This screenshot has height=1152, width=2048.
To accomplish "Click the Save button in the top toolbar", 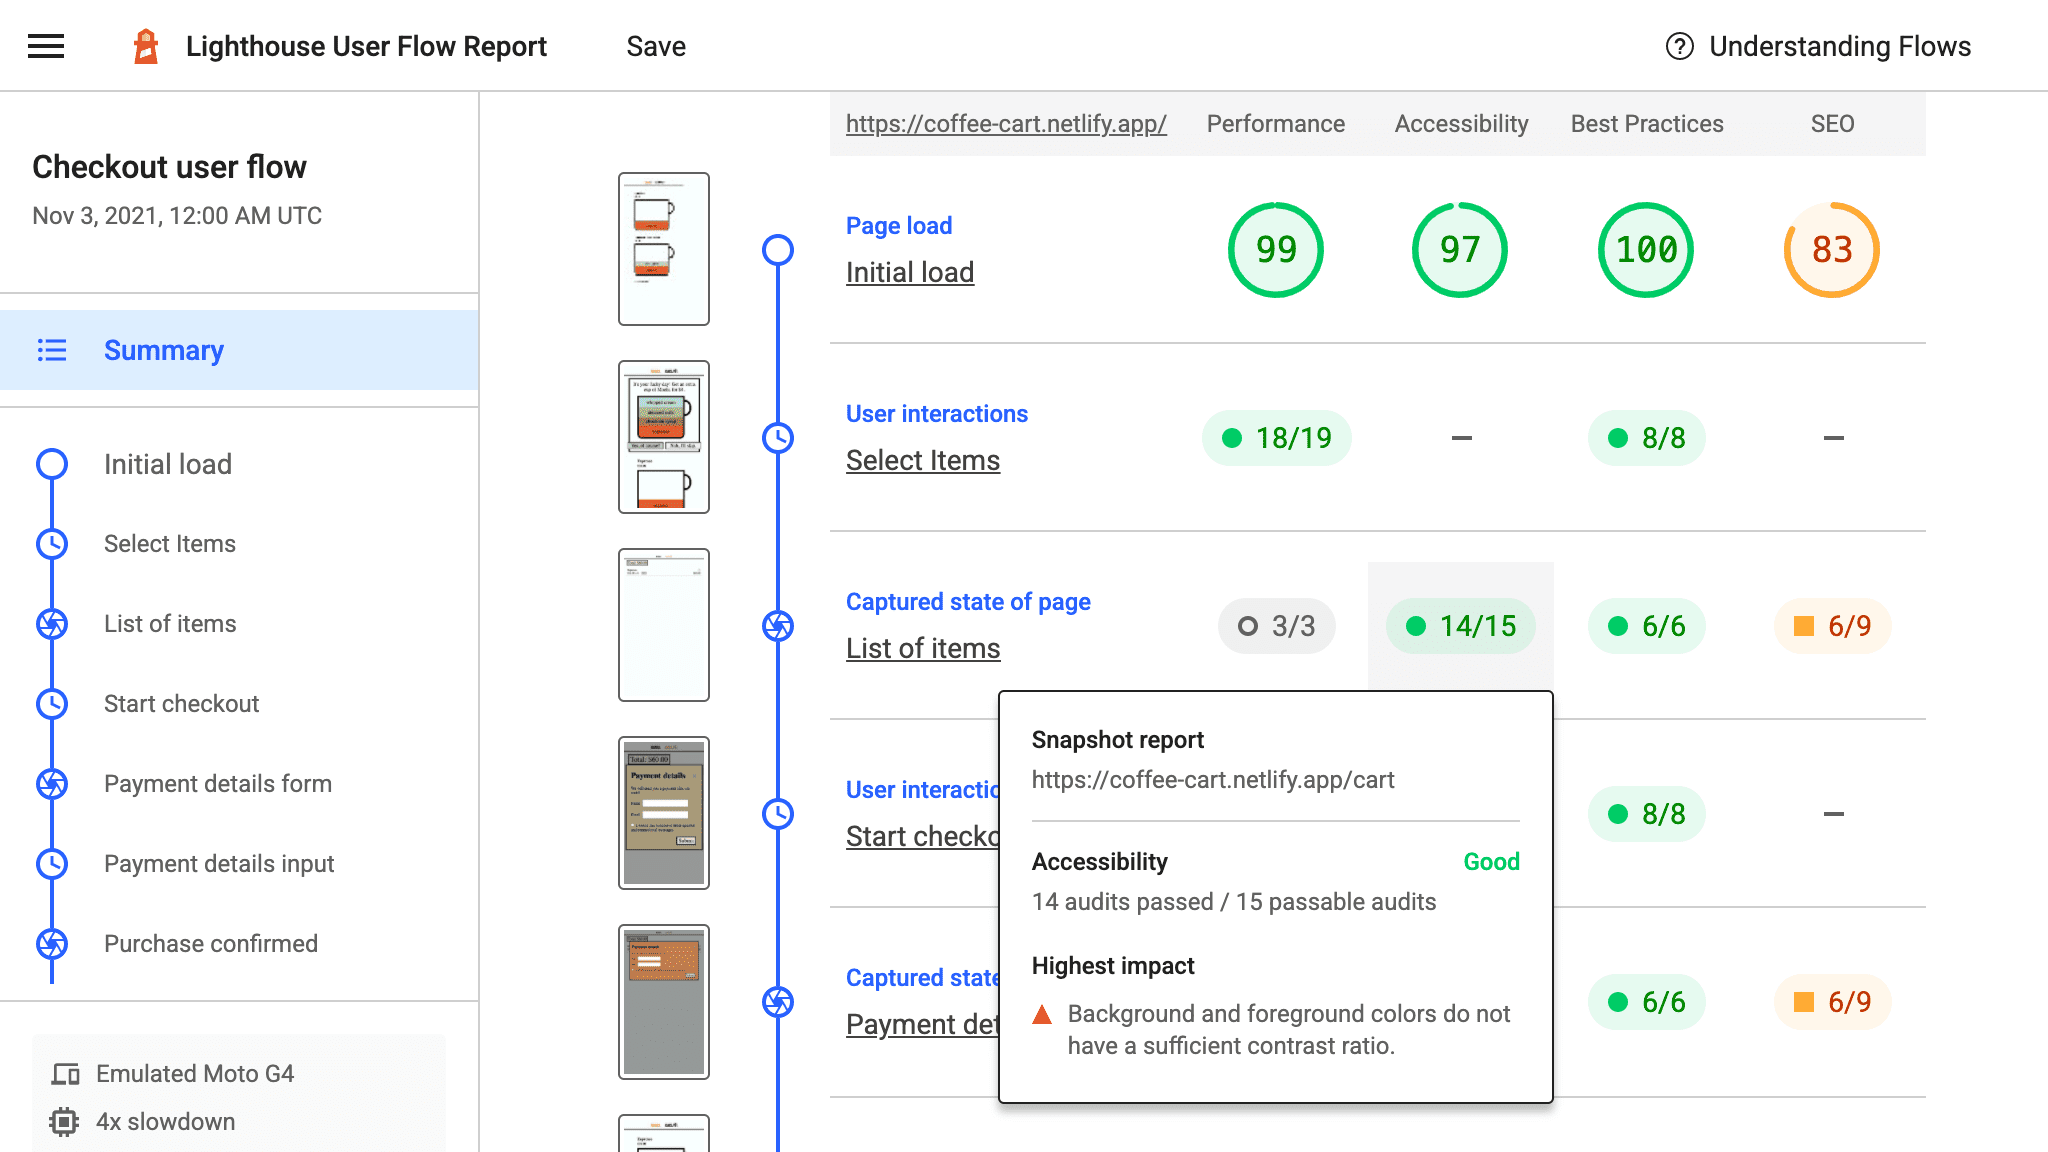I will click(x=655, y=45).
